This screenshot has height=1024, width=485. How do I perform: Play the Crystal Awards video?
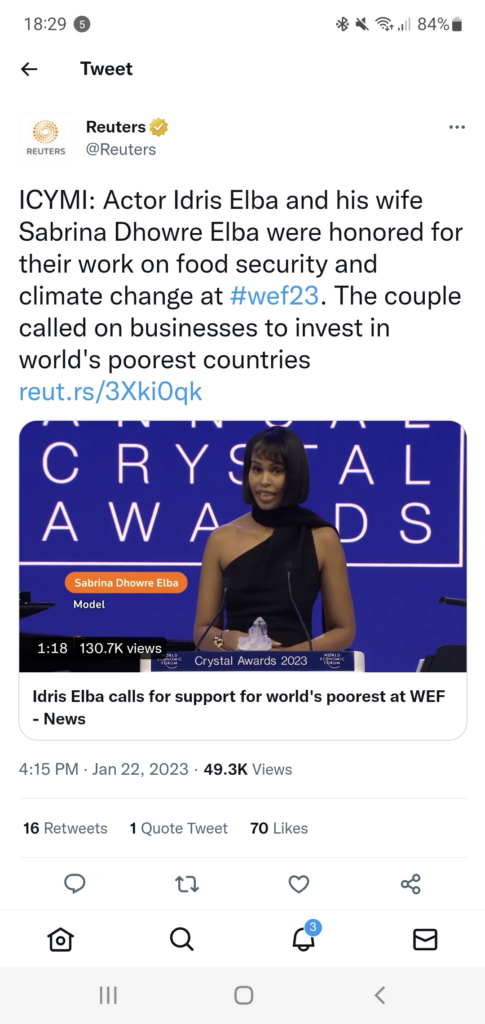pos(243,547)
